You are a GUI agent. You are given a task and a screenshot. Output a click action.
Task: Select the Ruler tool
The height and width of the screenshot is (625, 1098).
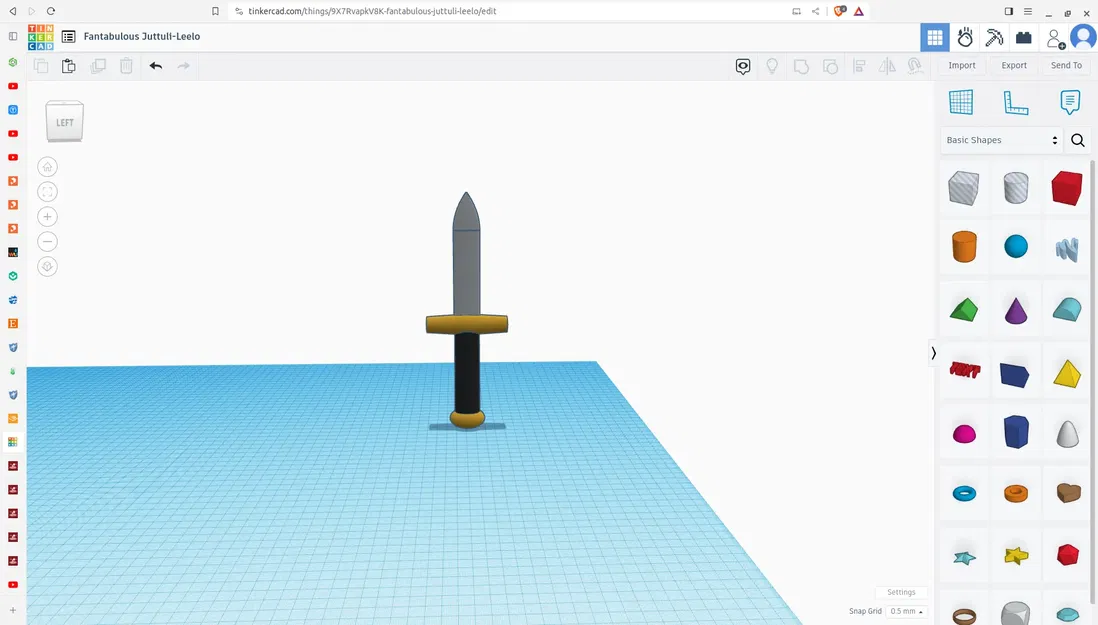(1016, 101)
